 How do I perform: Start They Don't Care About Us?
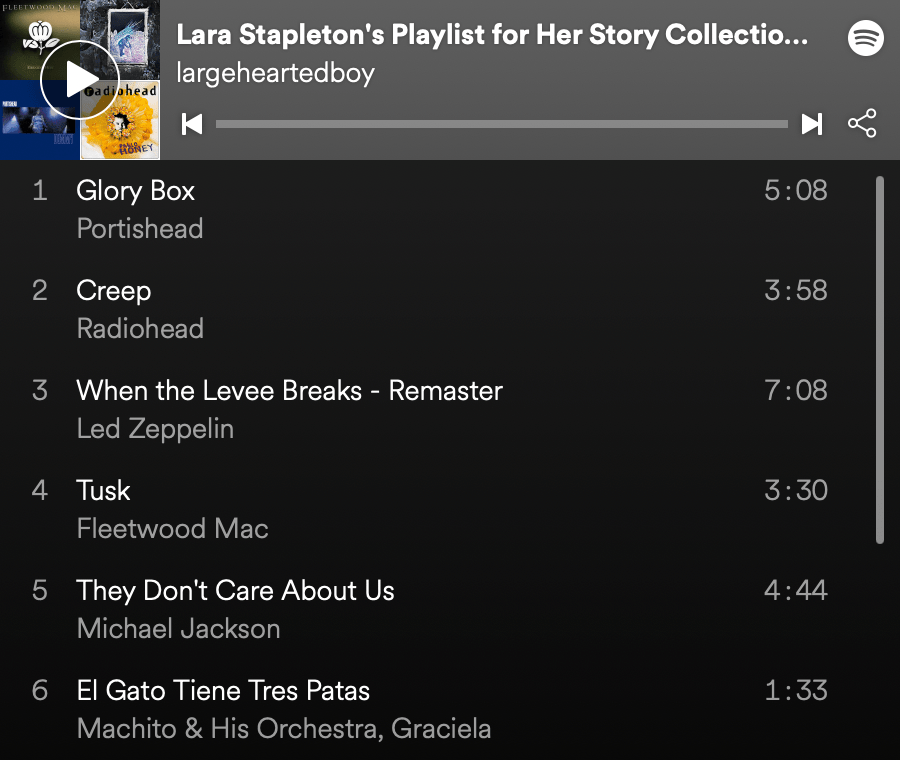(235, 591)
